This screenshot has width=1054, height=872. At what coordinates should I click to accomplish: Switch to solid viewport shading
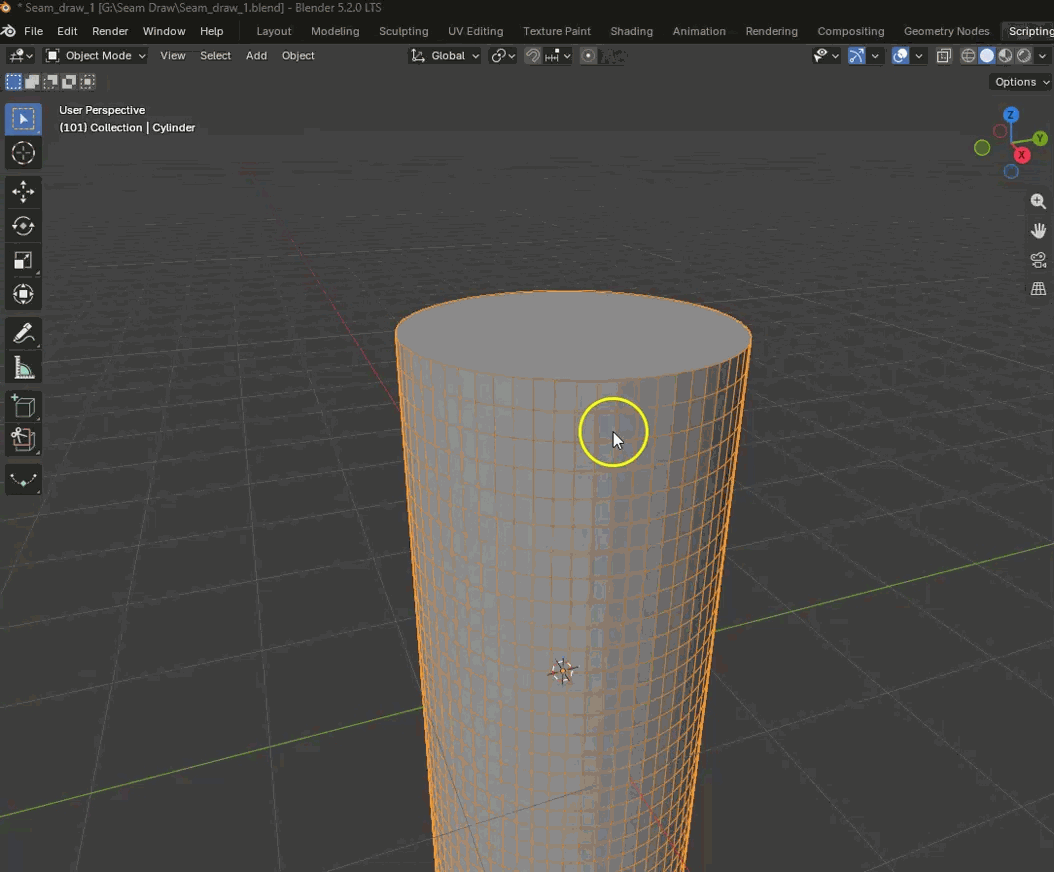987,56
